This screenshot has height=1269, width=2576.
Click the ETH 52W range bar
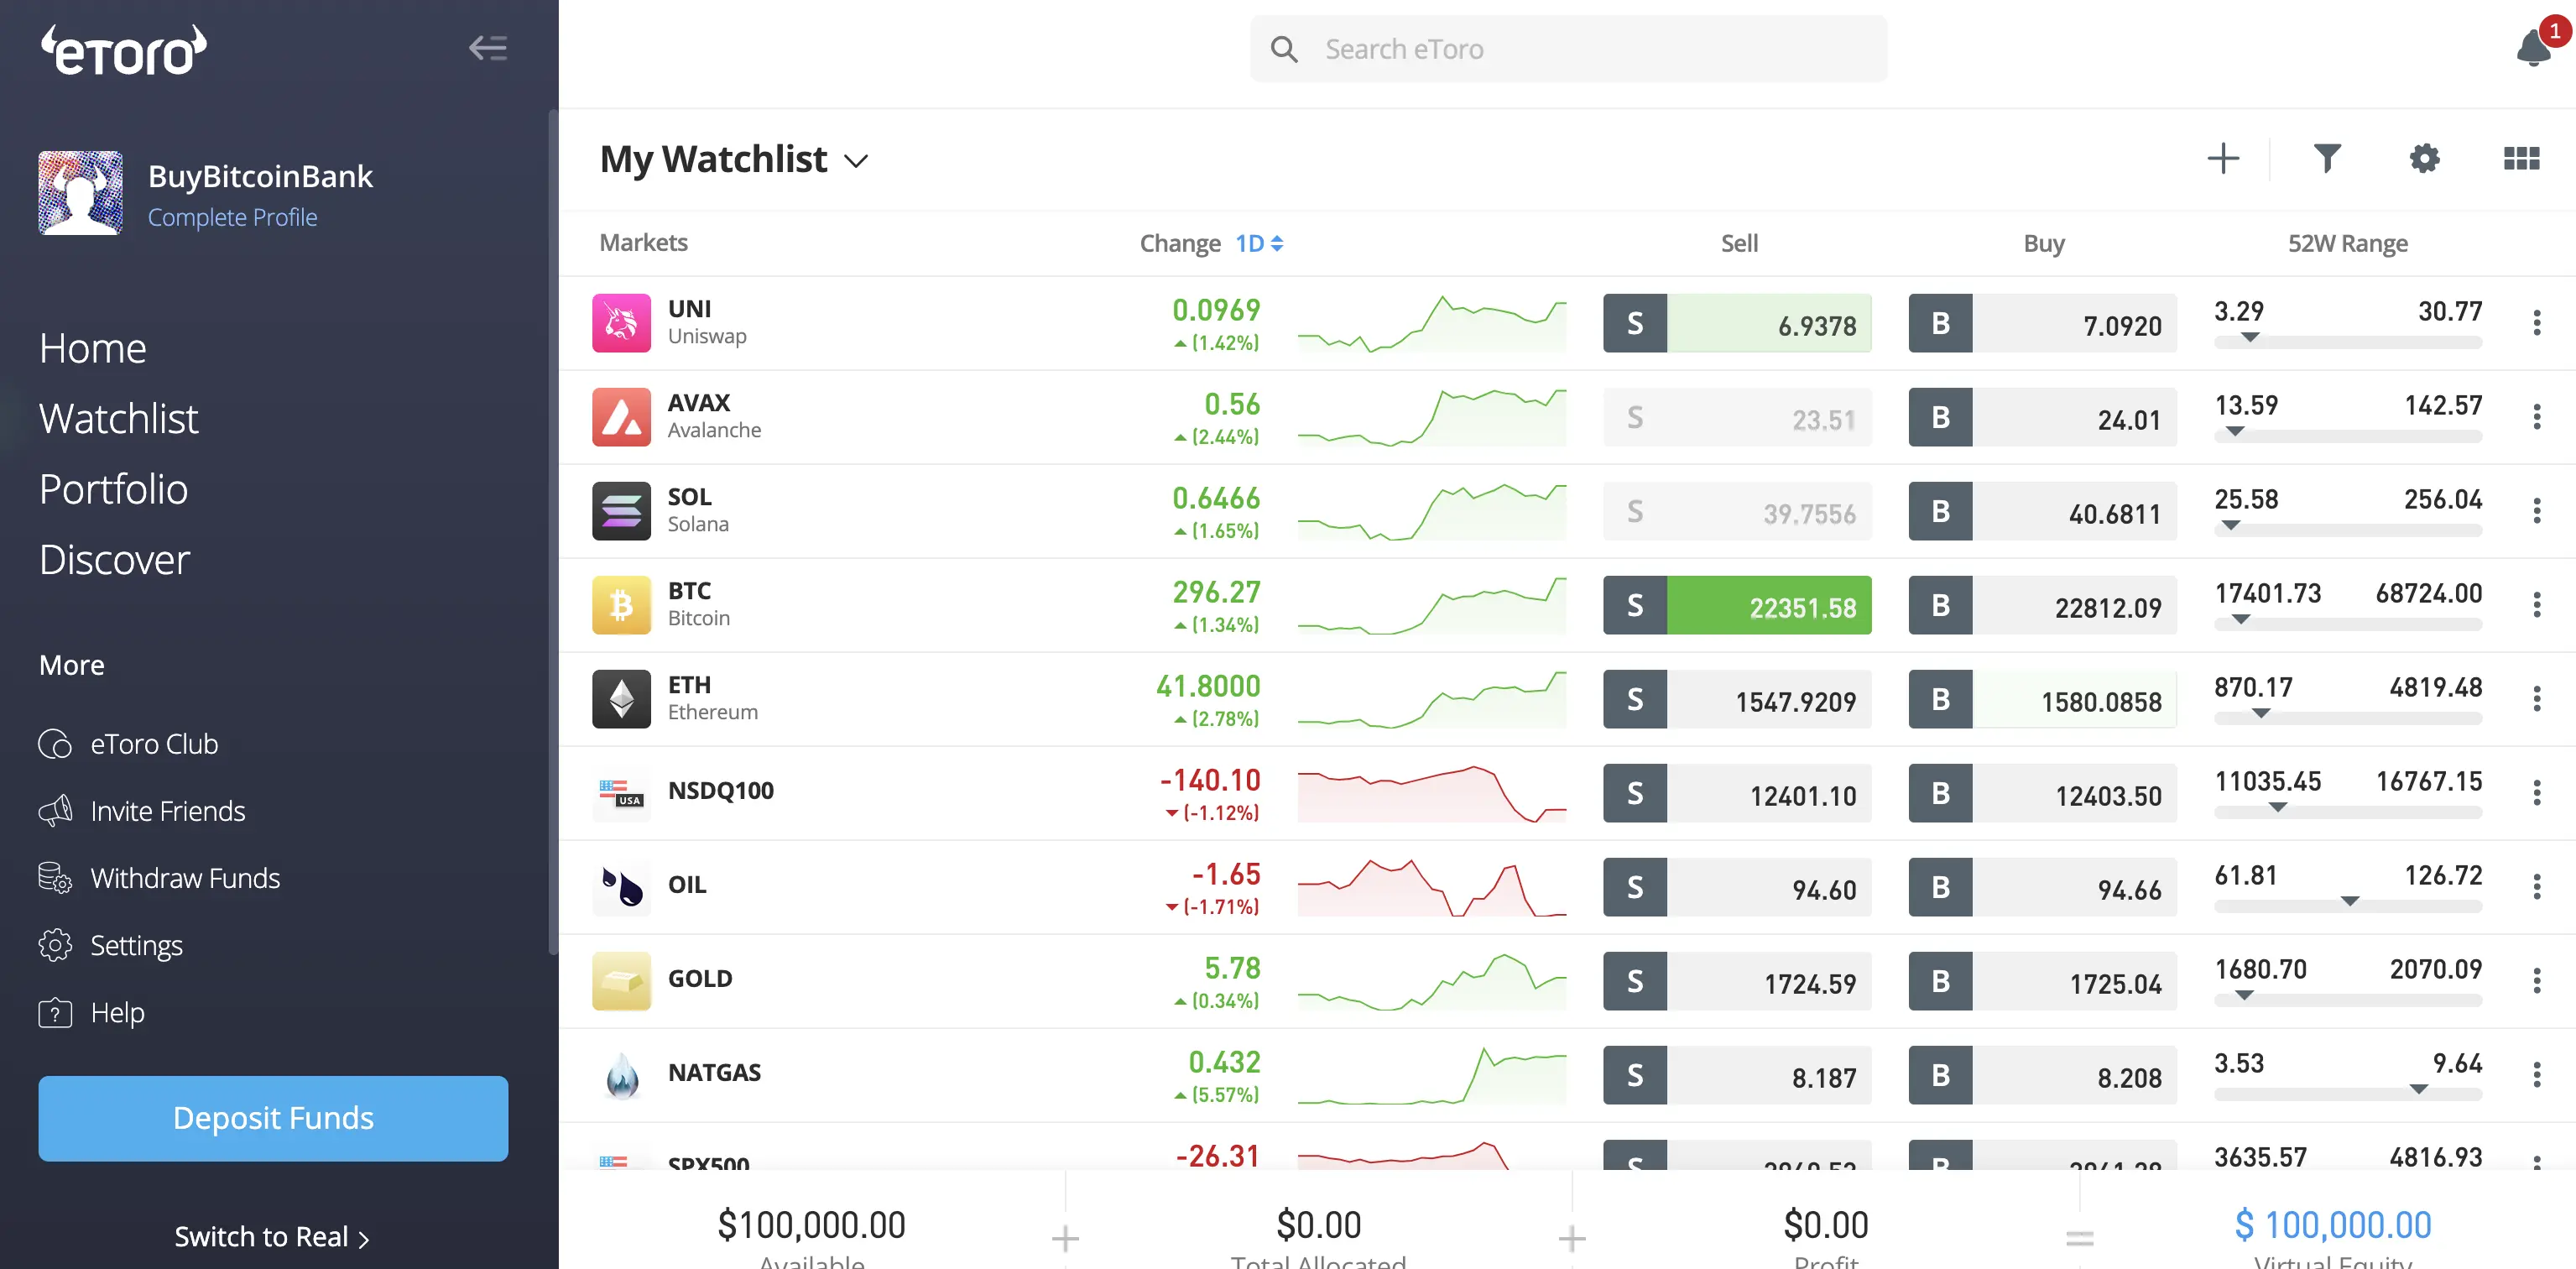coord(2347,719)
